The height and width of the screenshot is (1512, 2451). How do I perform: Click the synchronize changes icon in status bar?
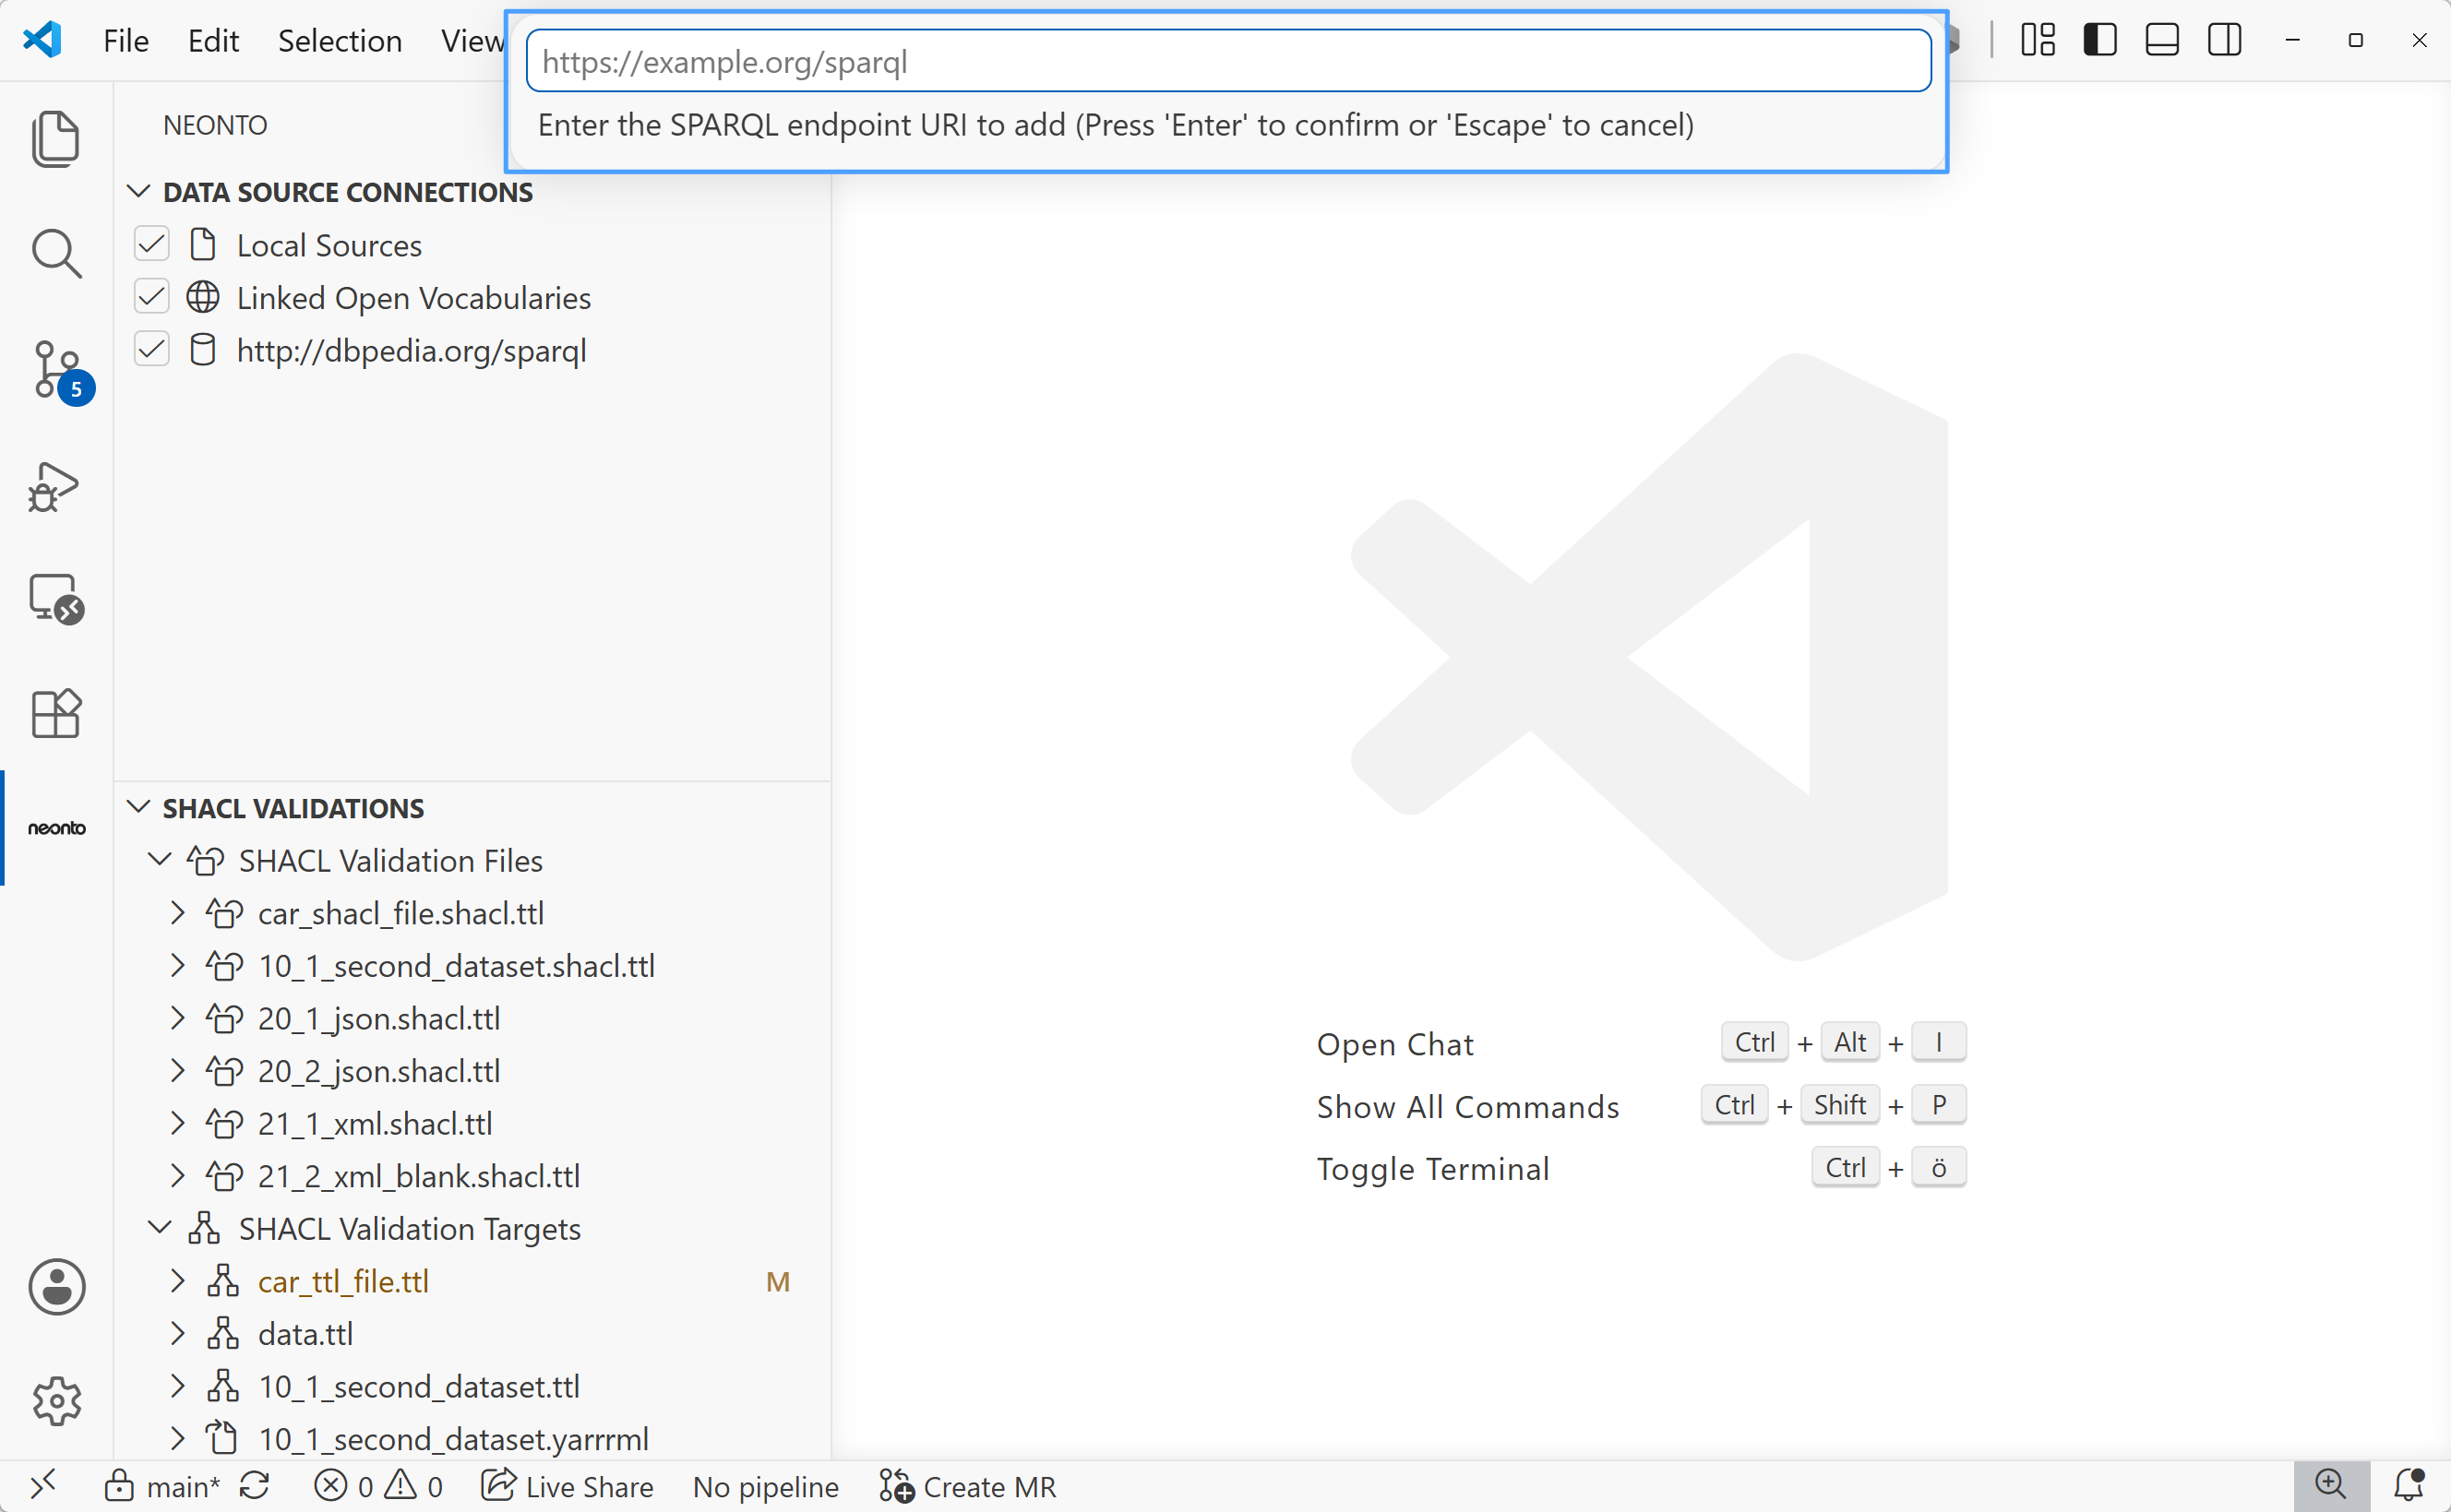click(x=255, y=1486)
